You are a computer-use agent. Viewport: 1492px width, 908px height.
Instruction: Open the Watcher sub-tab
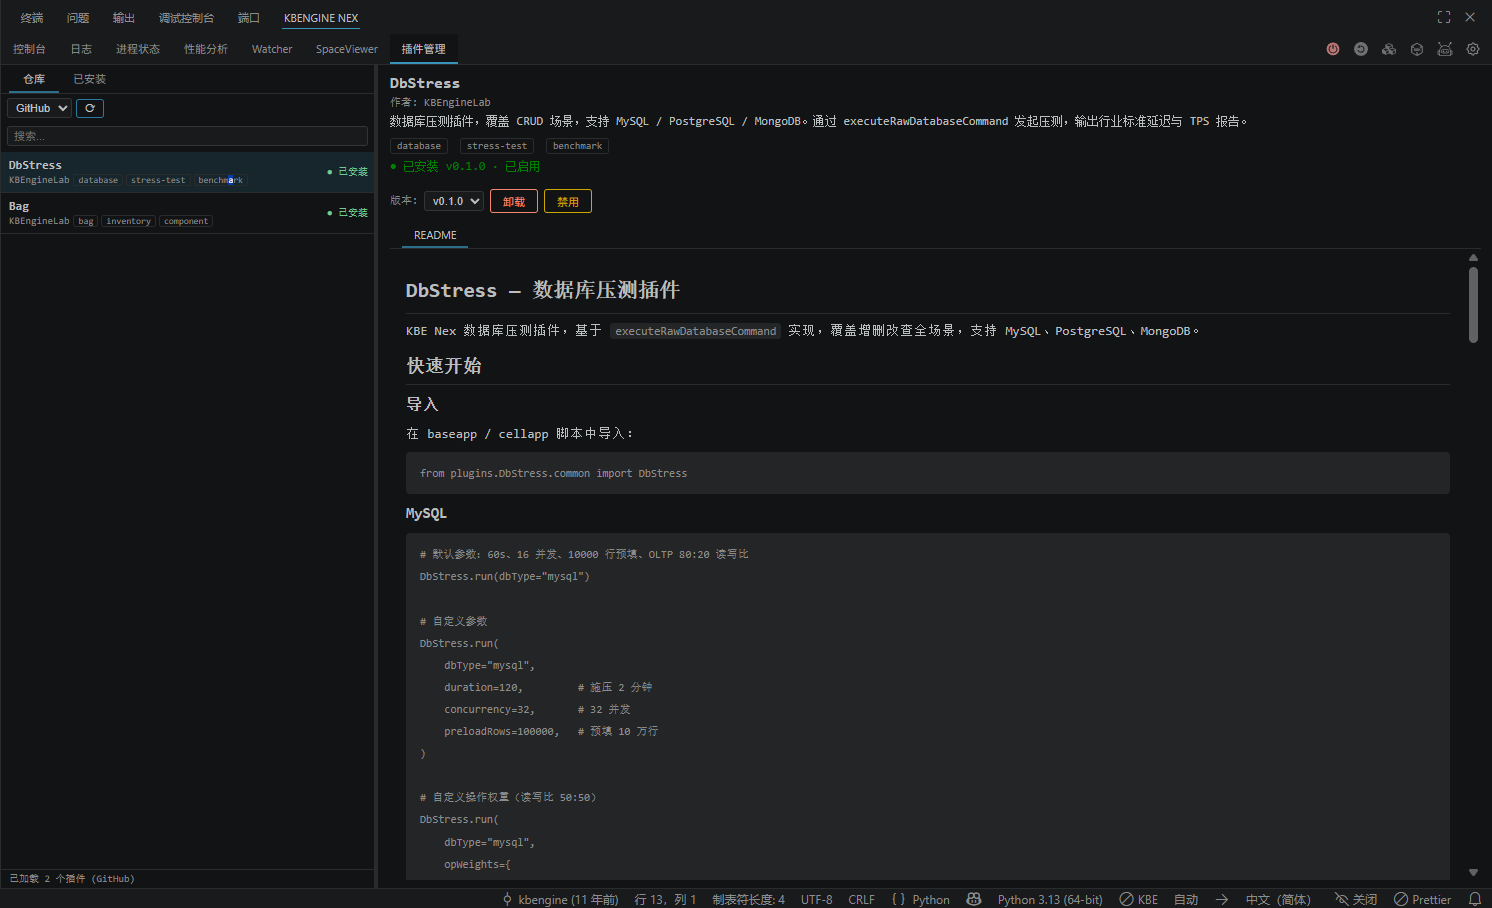pos(272,49)
